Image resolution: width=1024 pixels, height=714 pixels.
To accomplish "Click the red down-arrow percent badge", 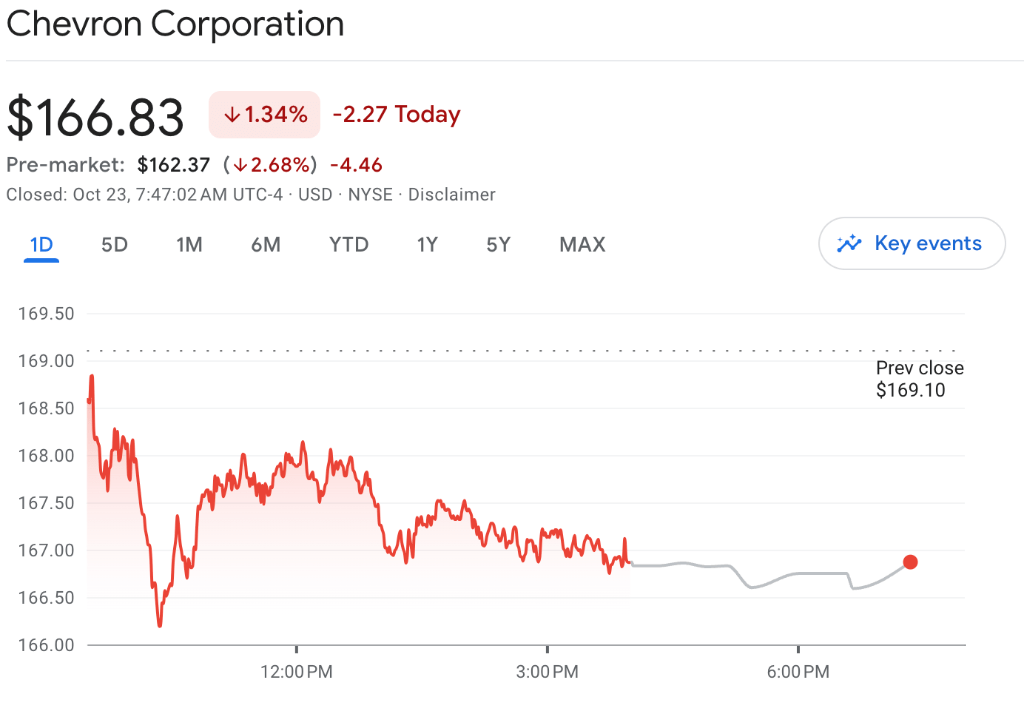I will coord(264,114).
